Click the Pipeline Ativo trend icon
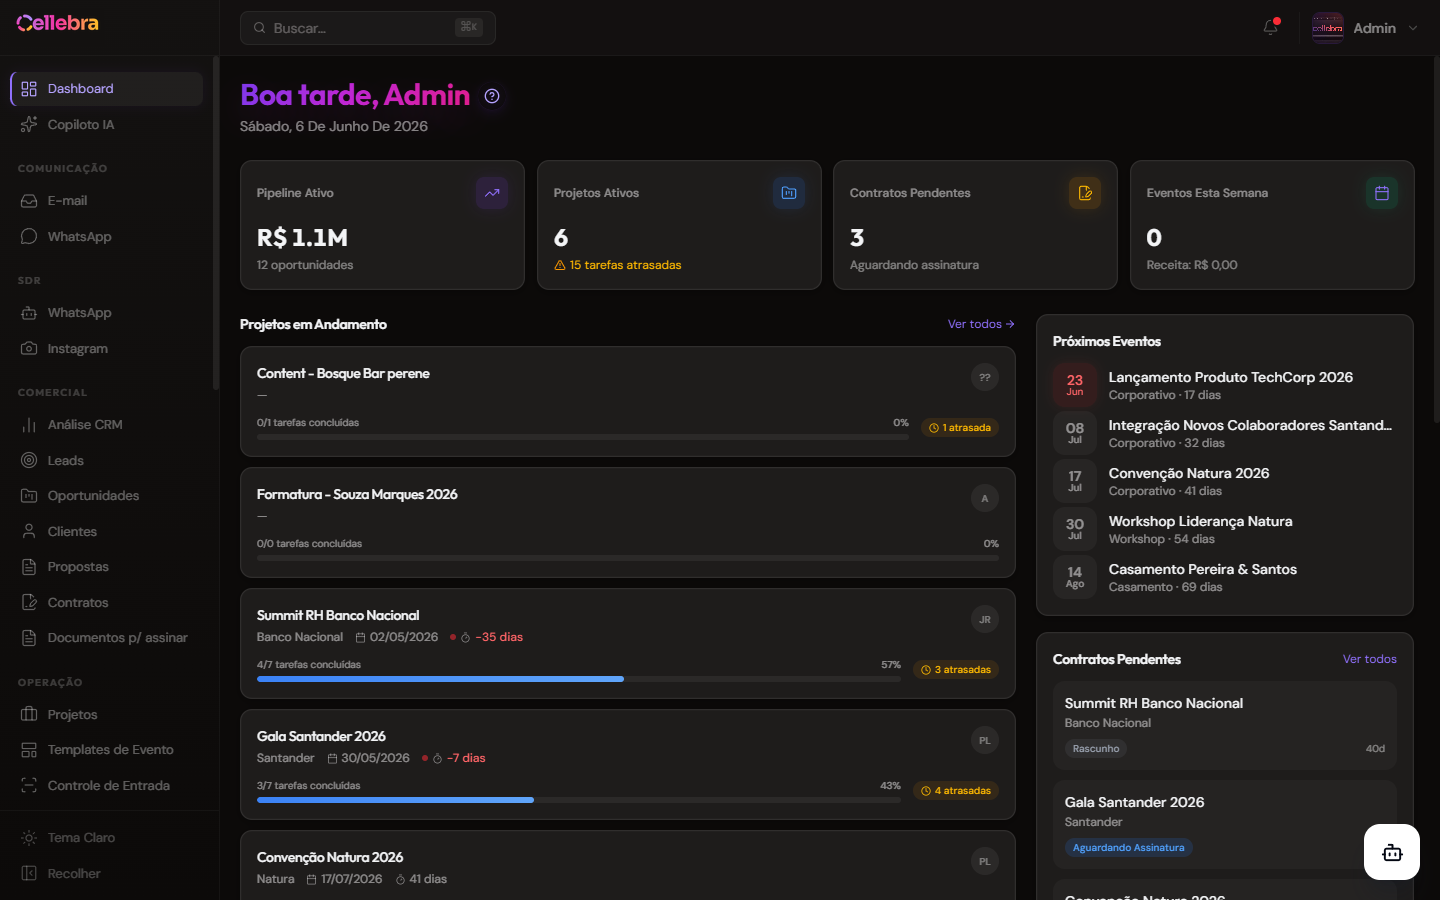 [x=492, y=193]
